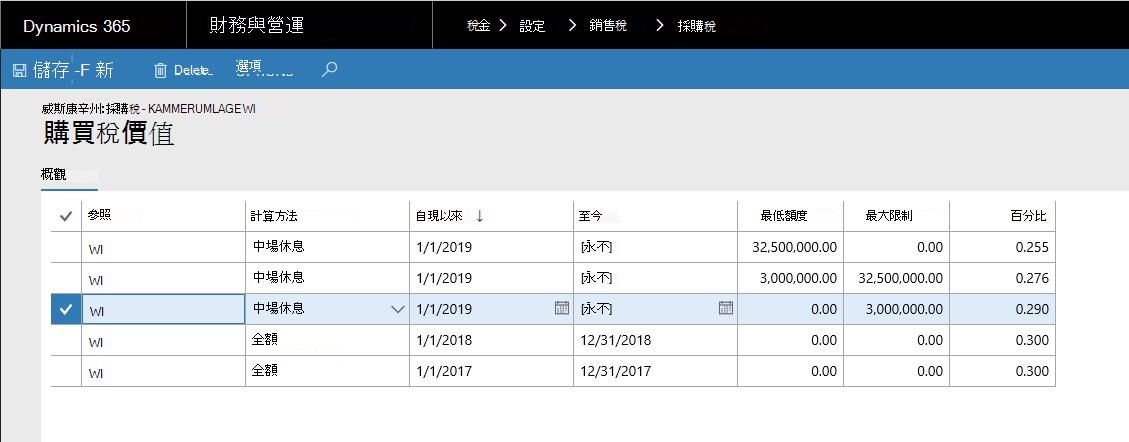Expand the 計算方法 dropdown in the selected row

[397, 309]
